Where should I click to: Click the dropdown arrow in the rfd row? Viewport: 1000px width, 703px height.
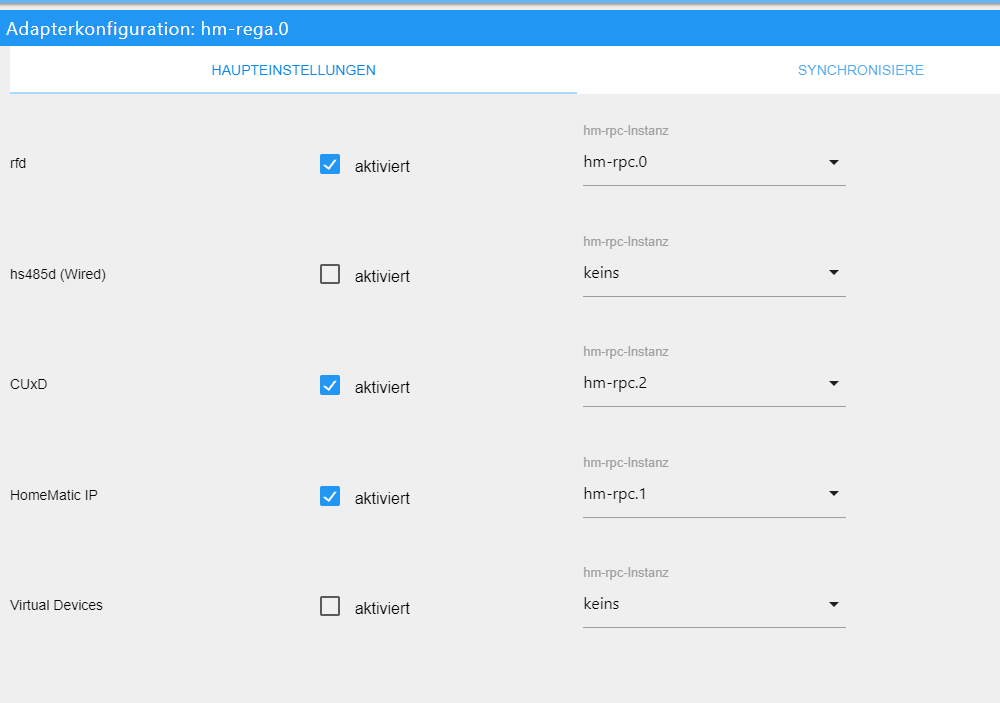[x=834, y=162]
